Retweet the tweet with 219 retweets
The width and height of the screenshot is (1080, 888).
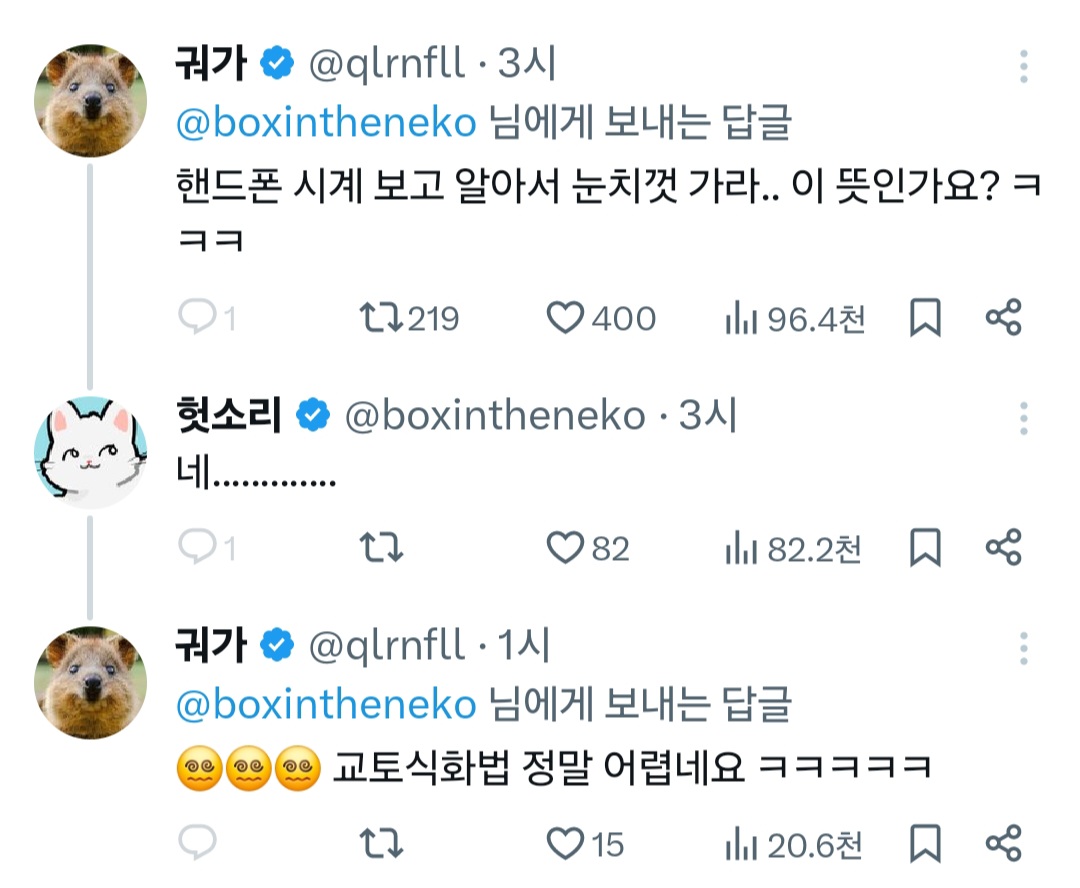[380, 319]
